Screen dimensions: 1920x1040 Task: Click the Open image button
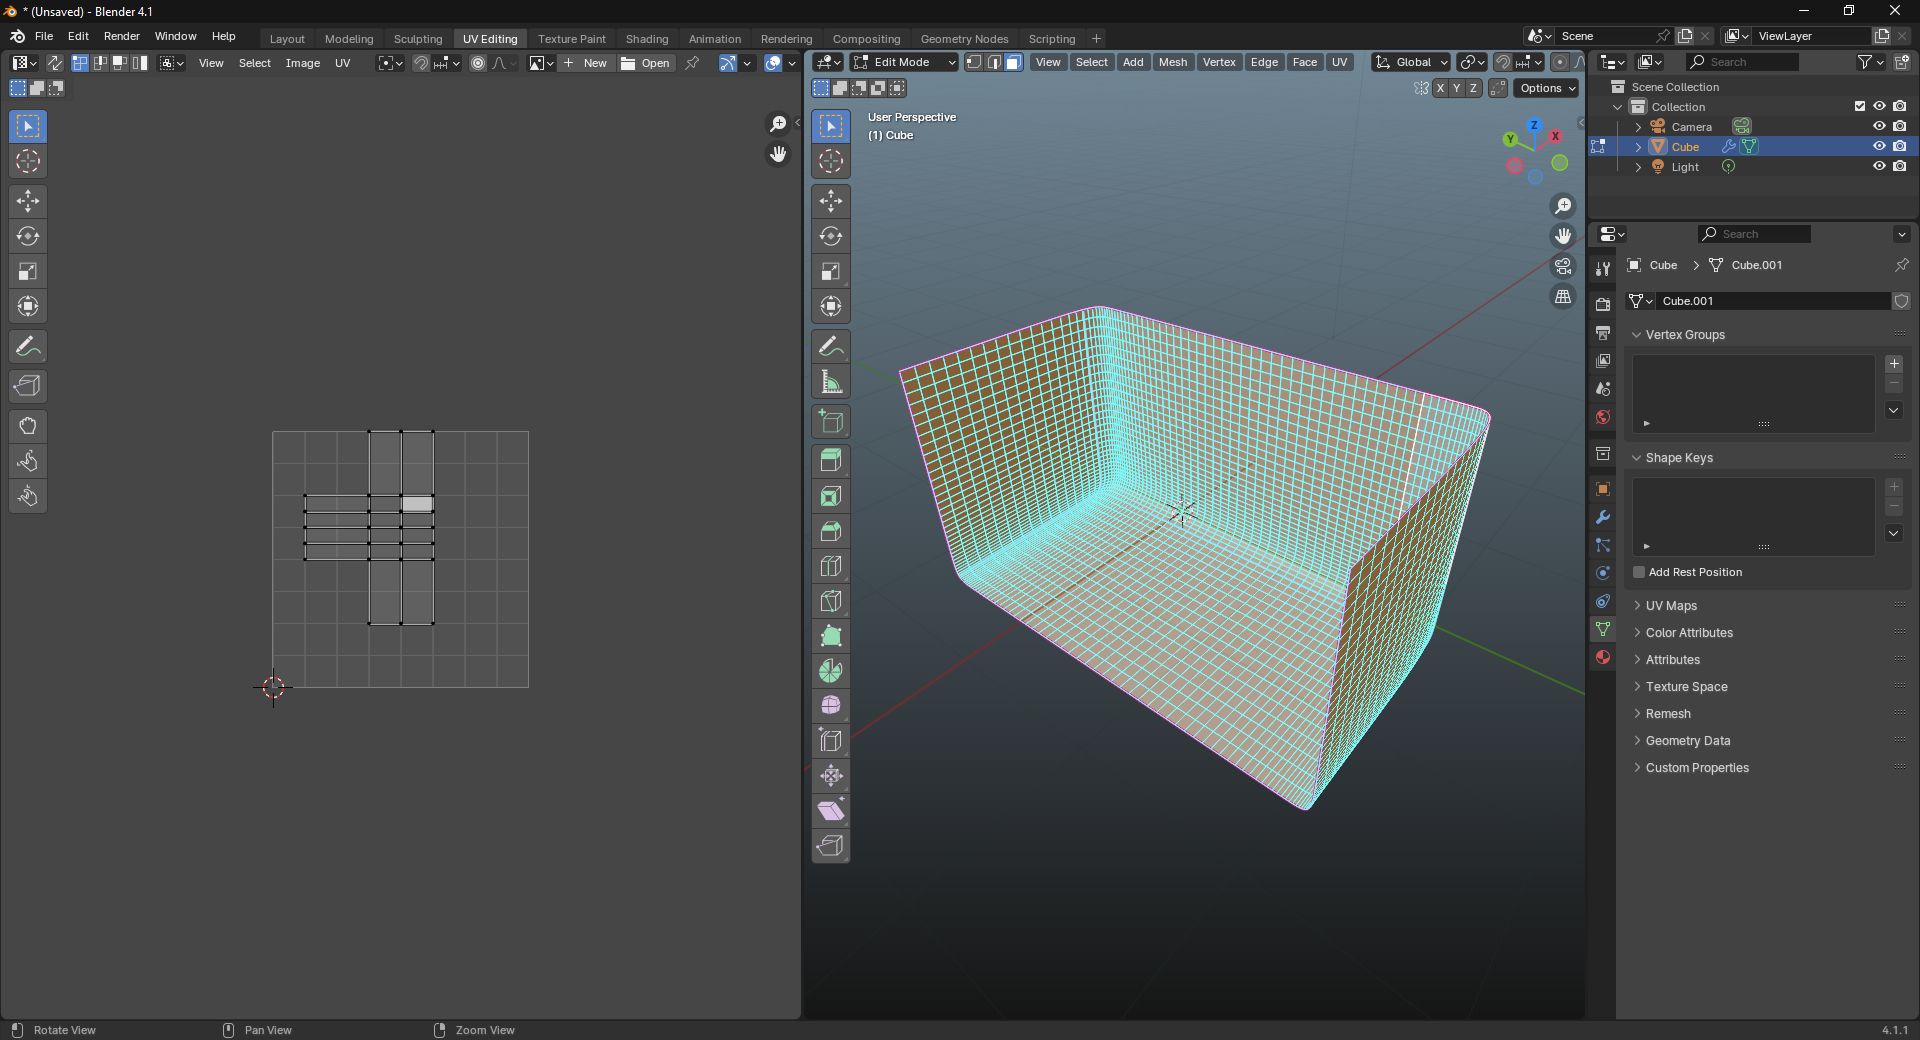tap(646, 63)
